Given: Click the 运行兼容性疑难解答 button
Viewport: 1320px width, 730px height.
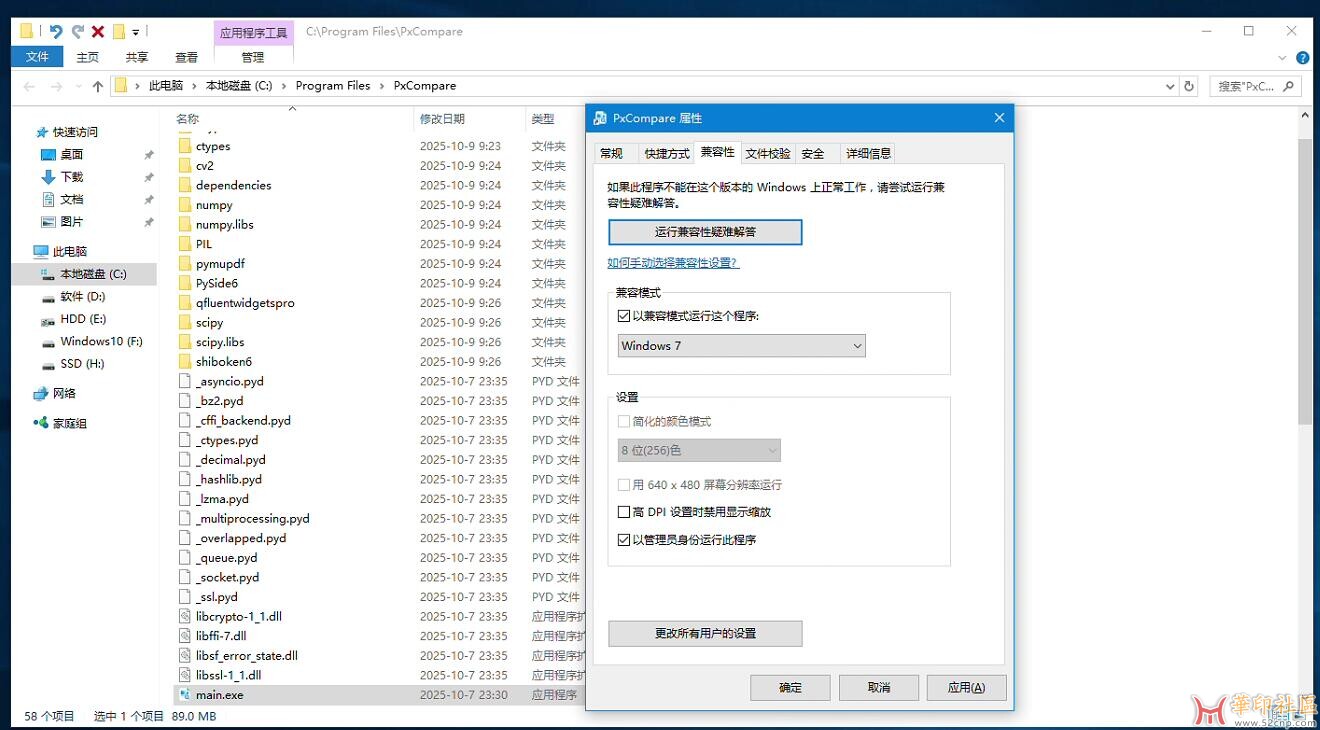Looking at the screenshot, I should (x=705, y=232).
